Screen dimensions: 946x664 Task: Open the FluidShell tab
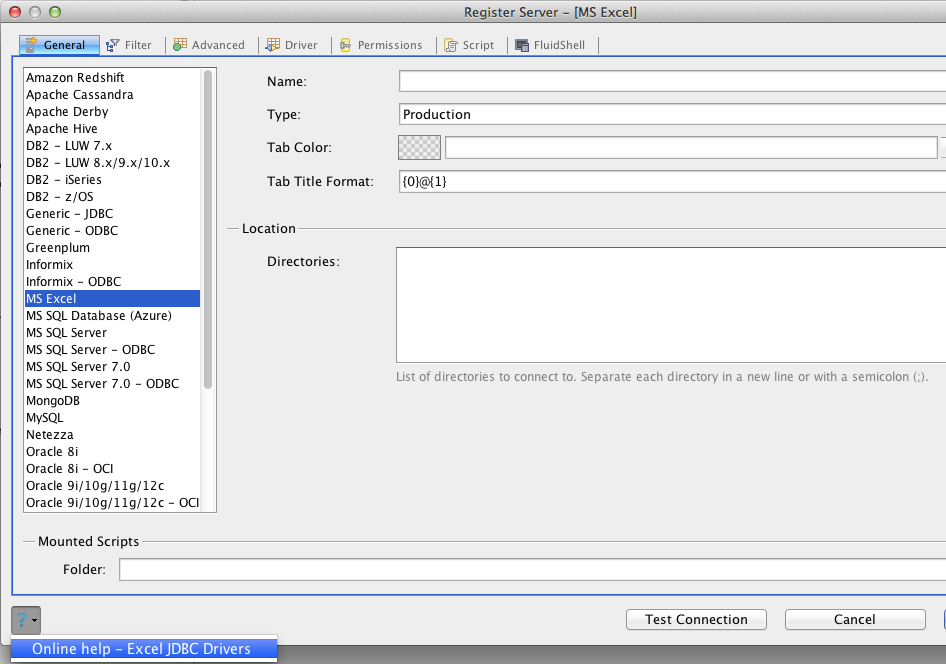click(550, 45)
